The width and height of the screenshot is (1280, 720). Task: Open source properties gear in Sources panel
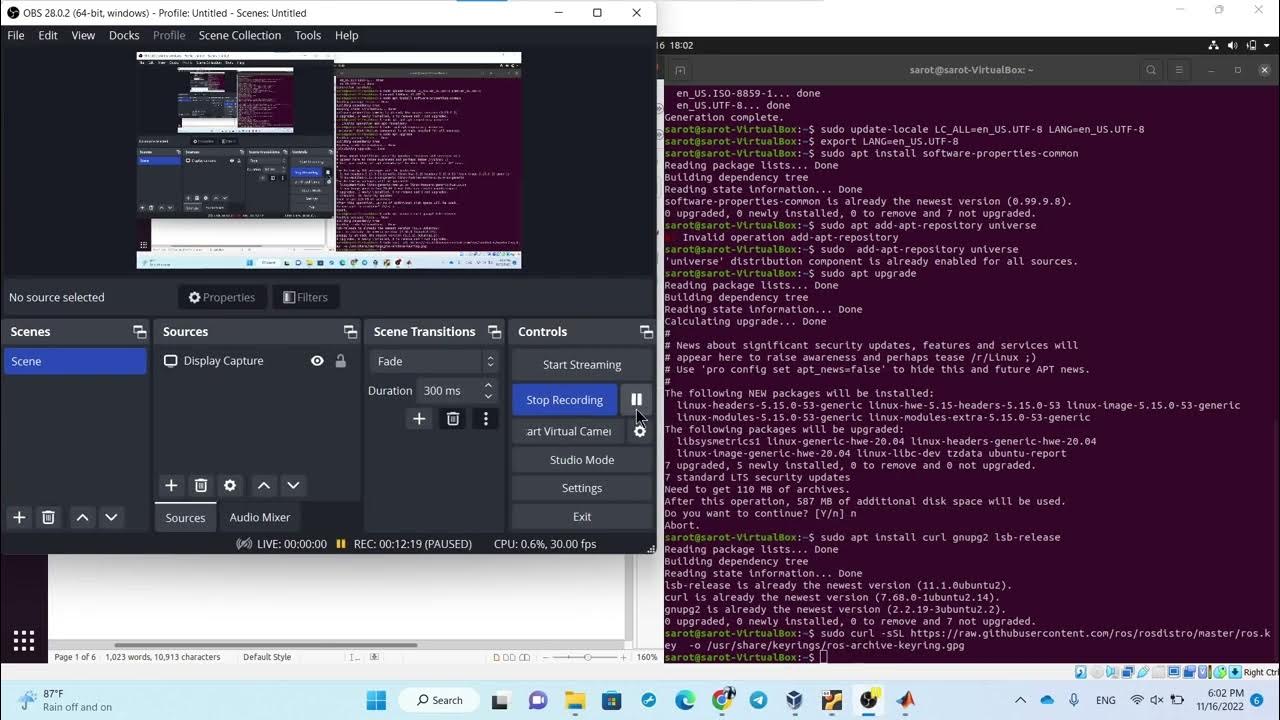(x=230, y=485)
